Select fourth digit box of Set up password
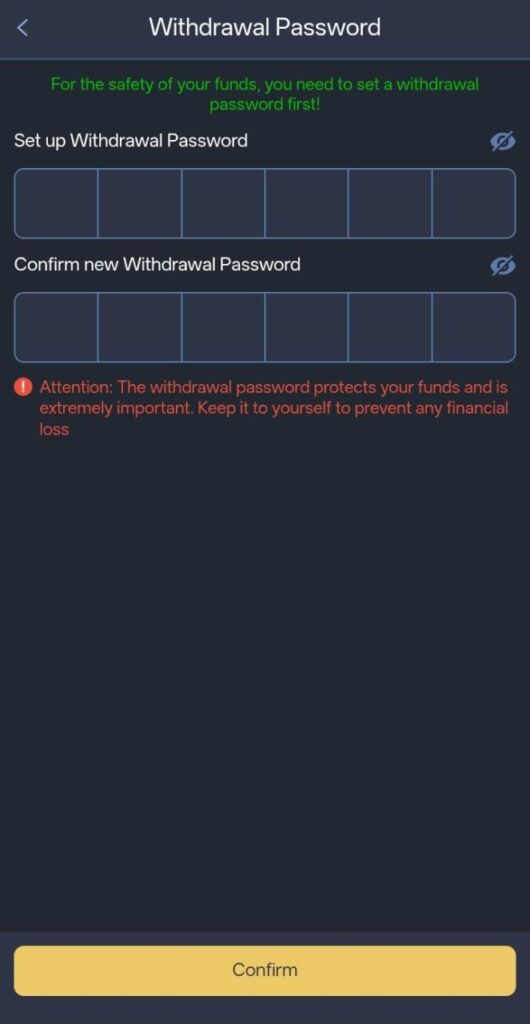The image size is (530, 1024). click(x=307, y=203)
